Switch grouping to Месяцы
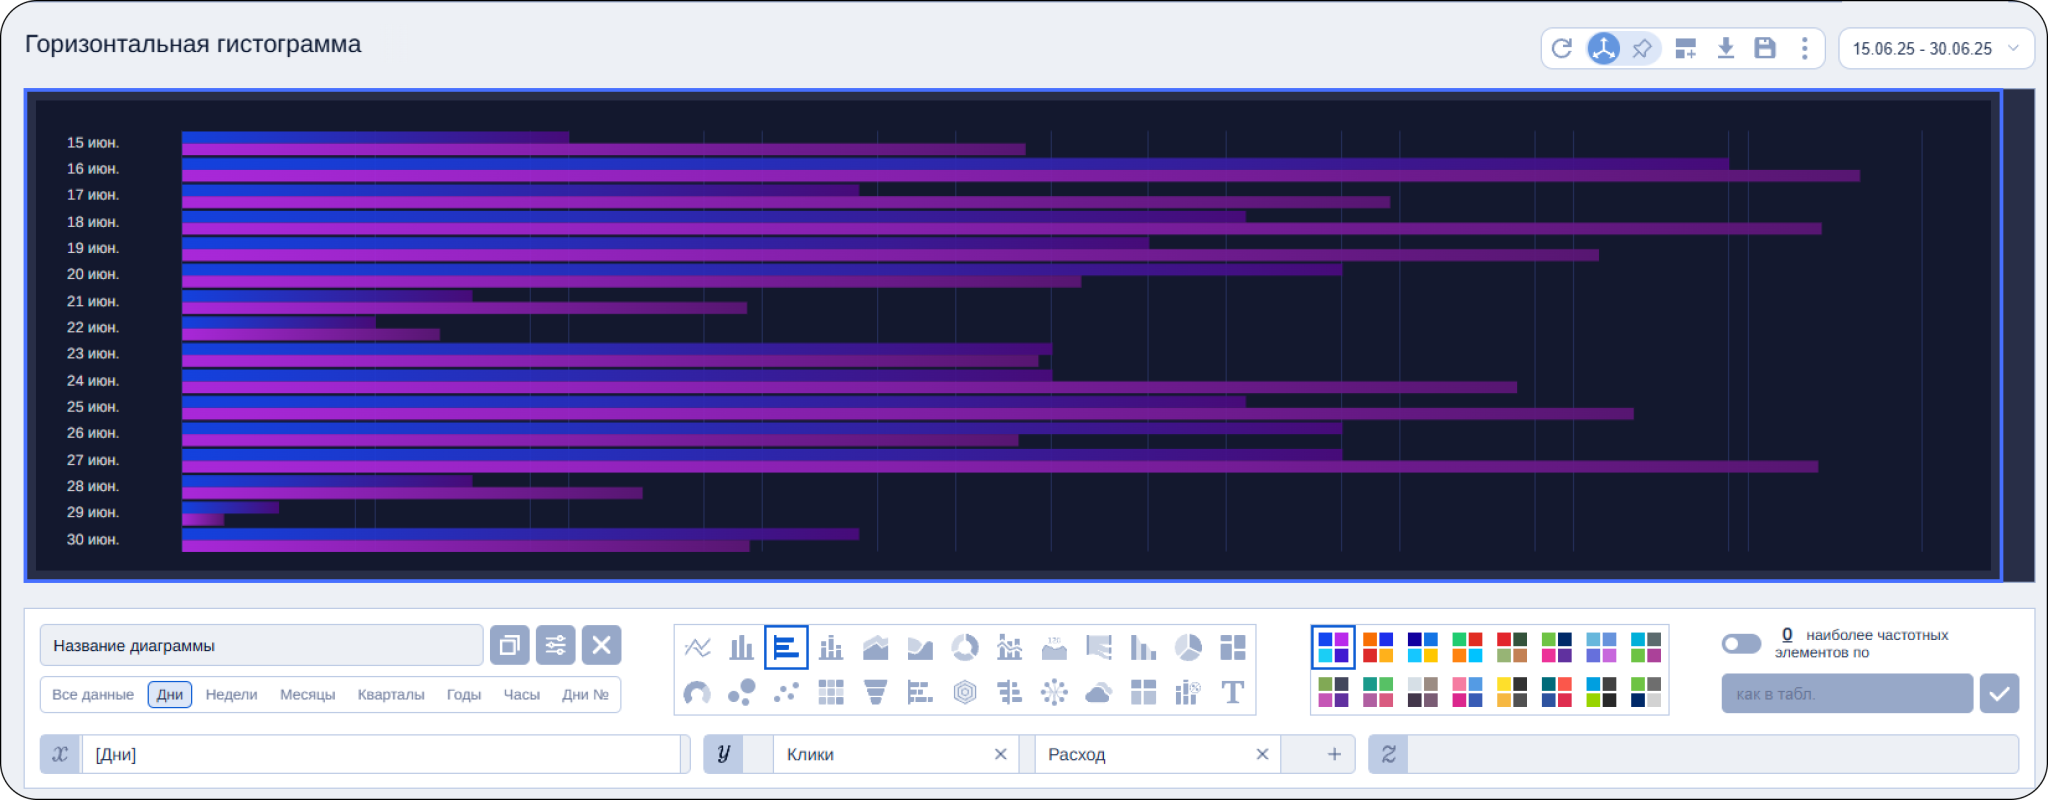This screenshot has height=800, width=2048. (307, 694)
